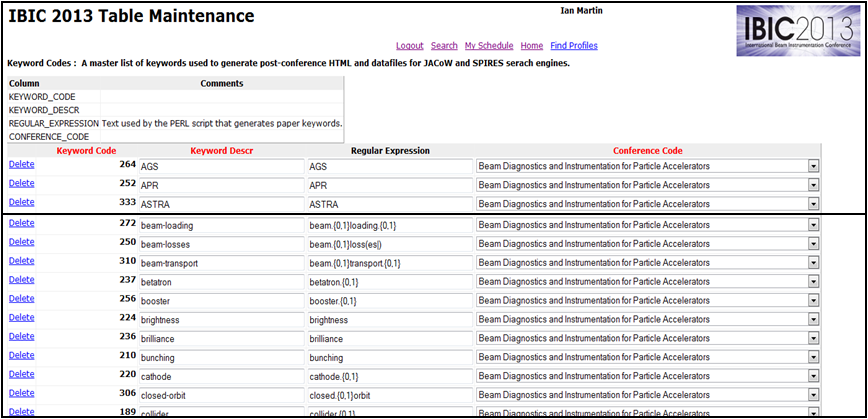Delete the cathode keyword row
The image size is (868, 419).
22,374
